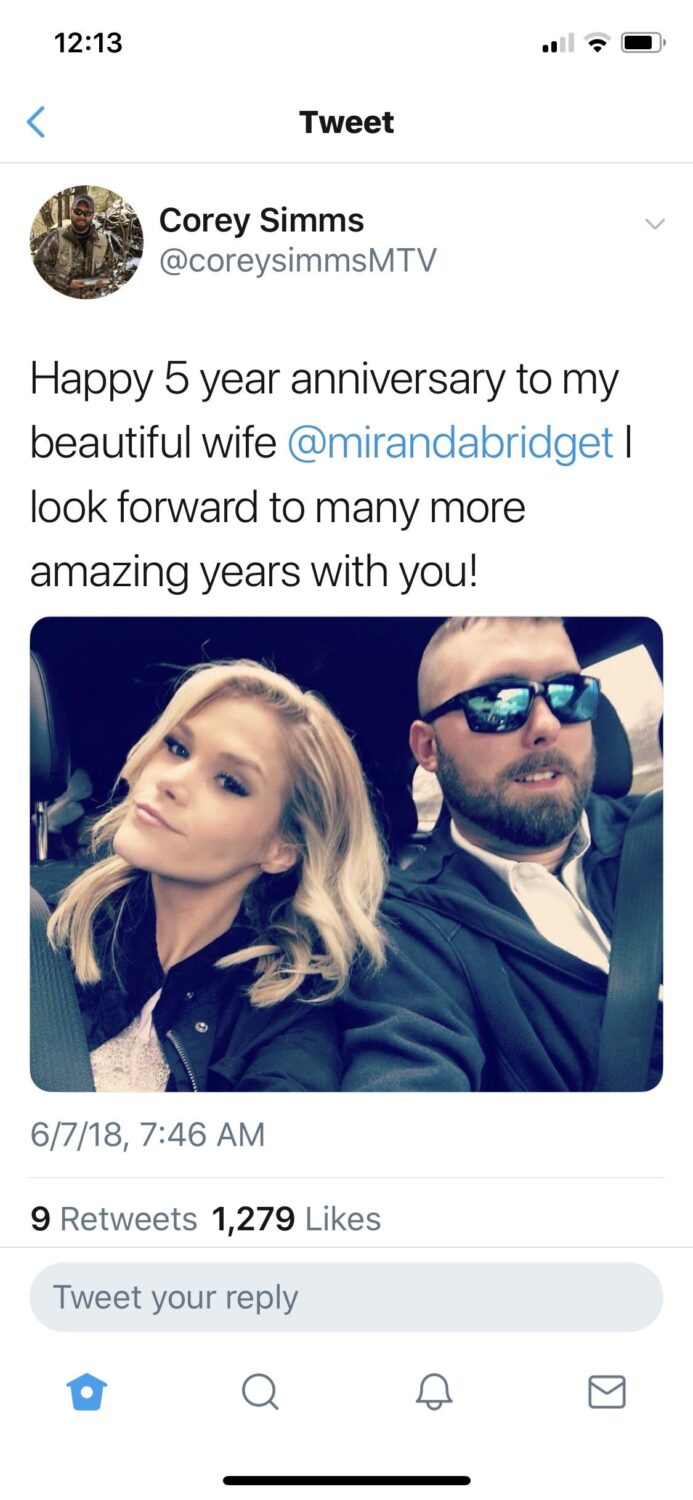Check the Wi-Fi status icon
This screenshot has height=1500, width=693.
pyautogui.click(x=598, y=43)
